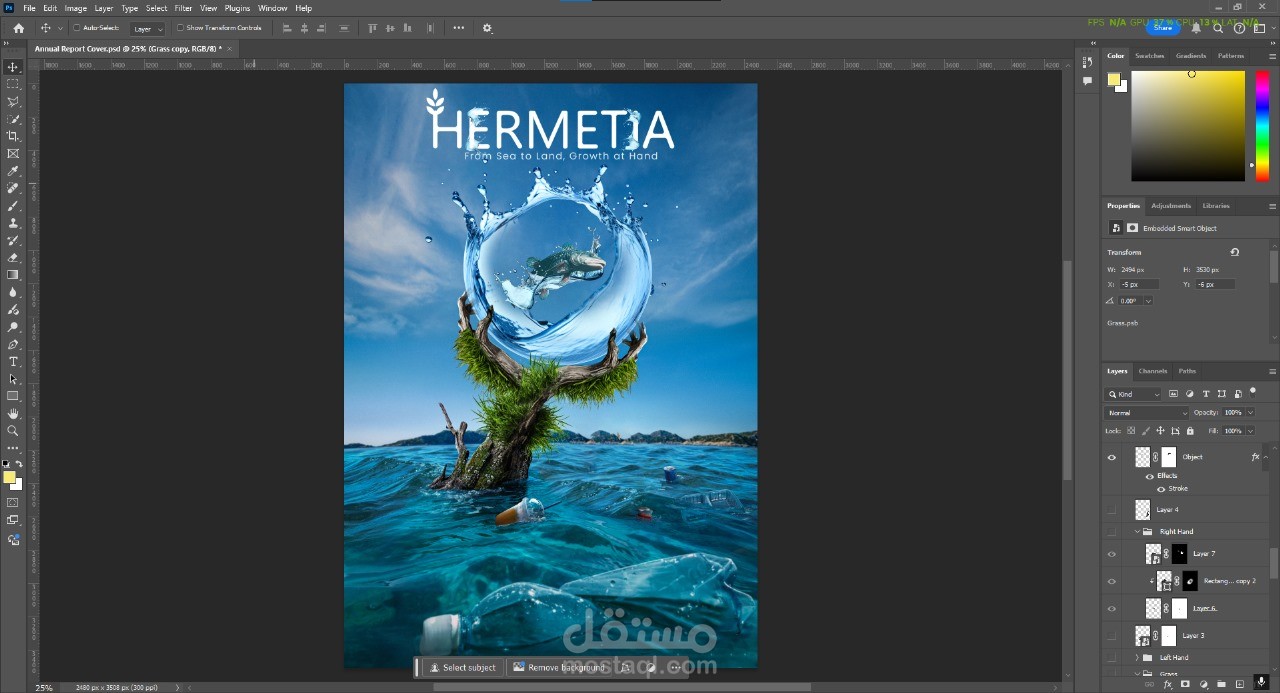Select the Horizontal Type tool
The image size is (1280, 693).
13,361
